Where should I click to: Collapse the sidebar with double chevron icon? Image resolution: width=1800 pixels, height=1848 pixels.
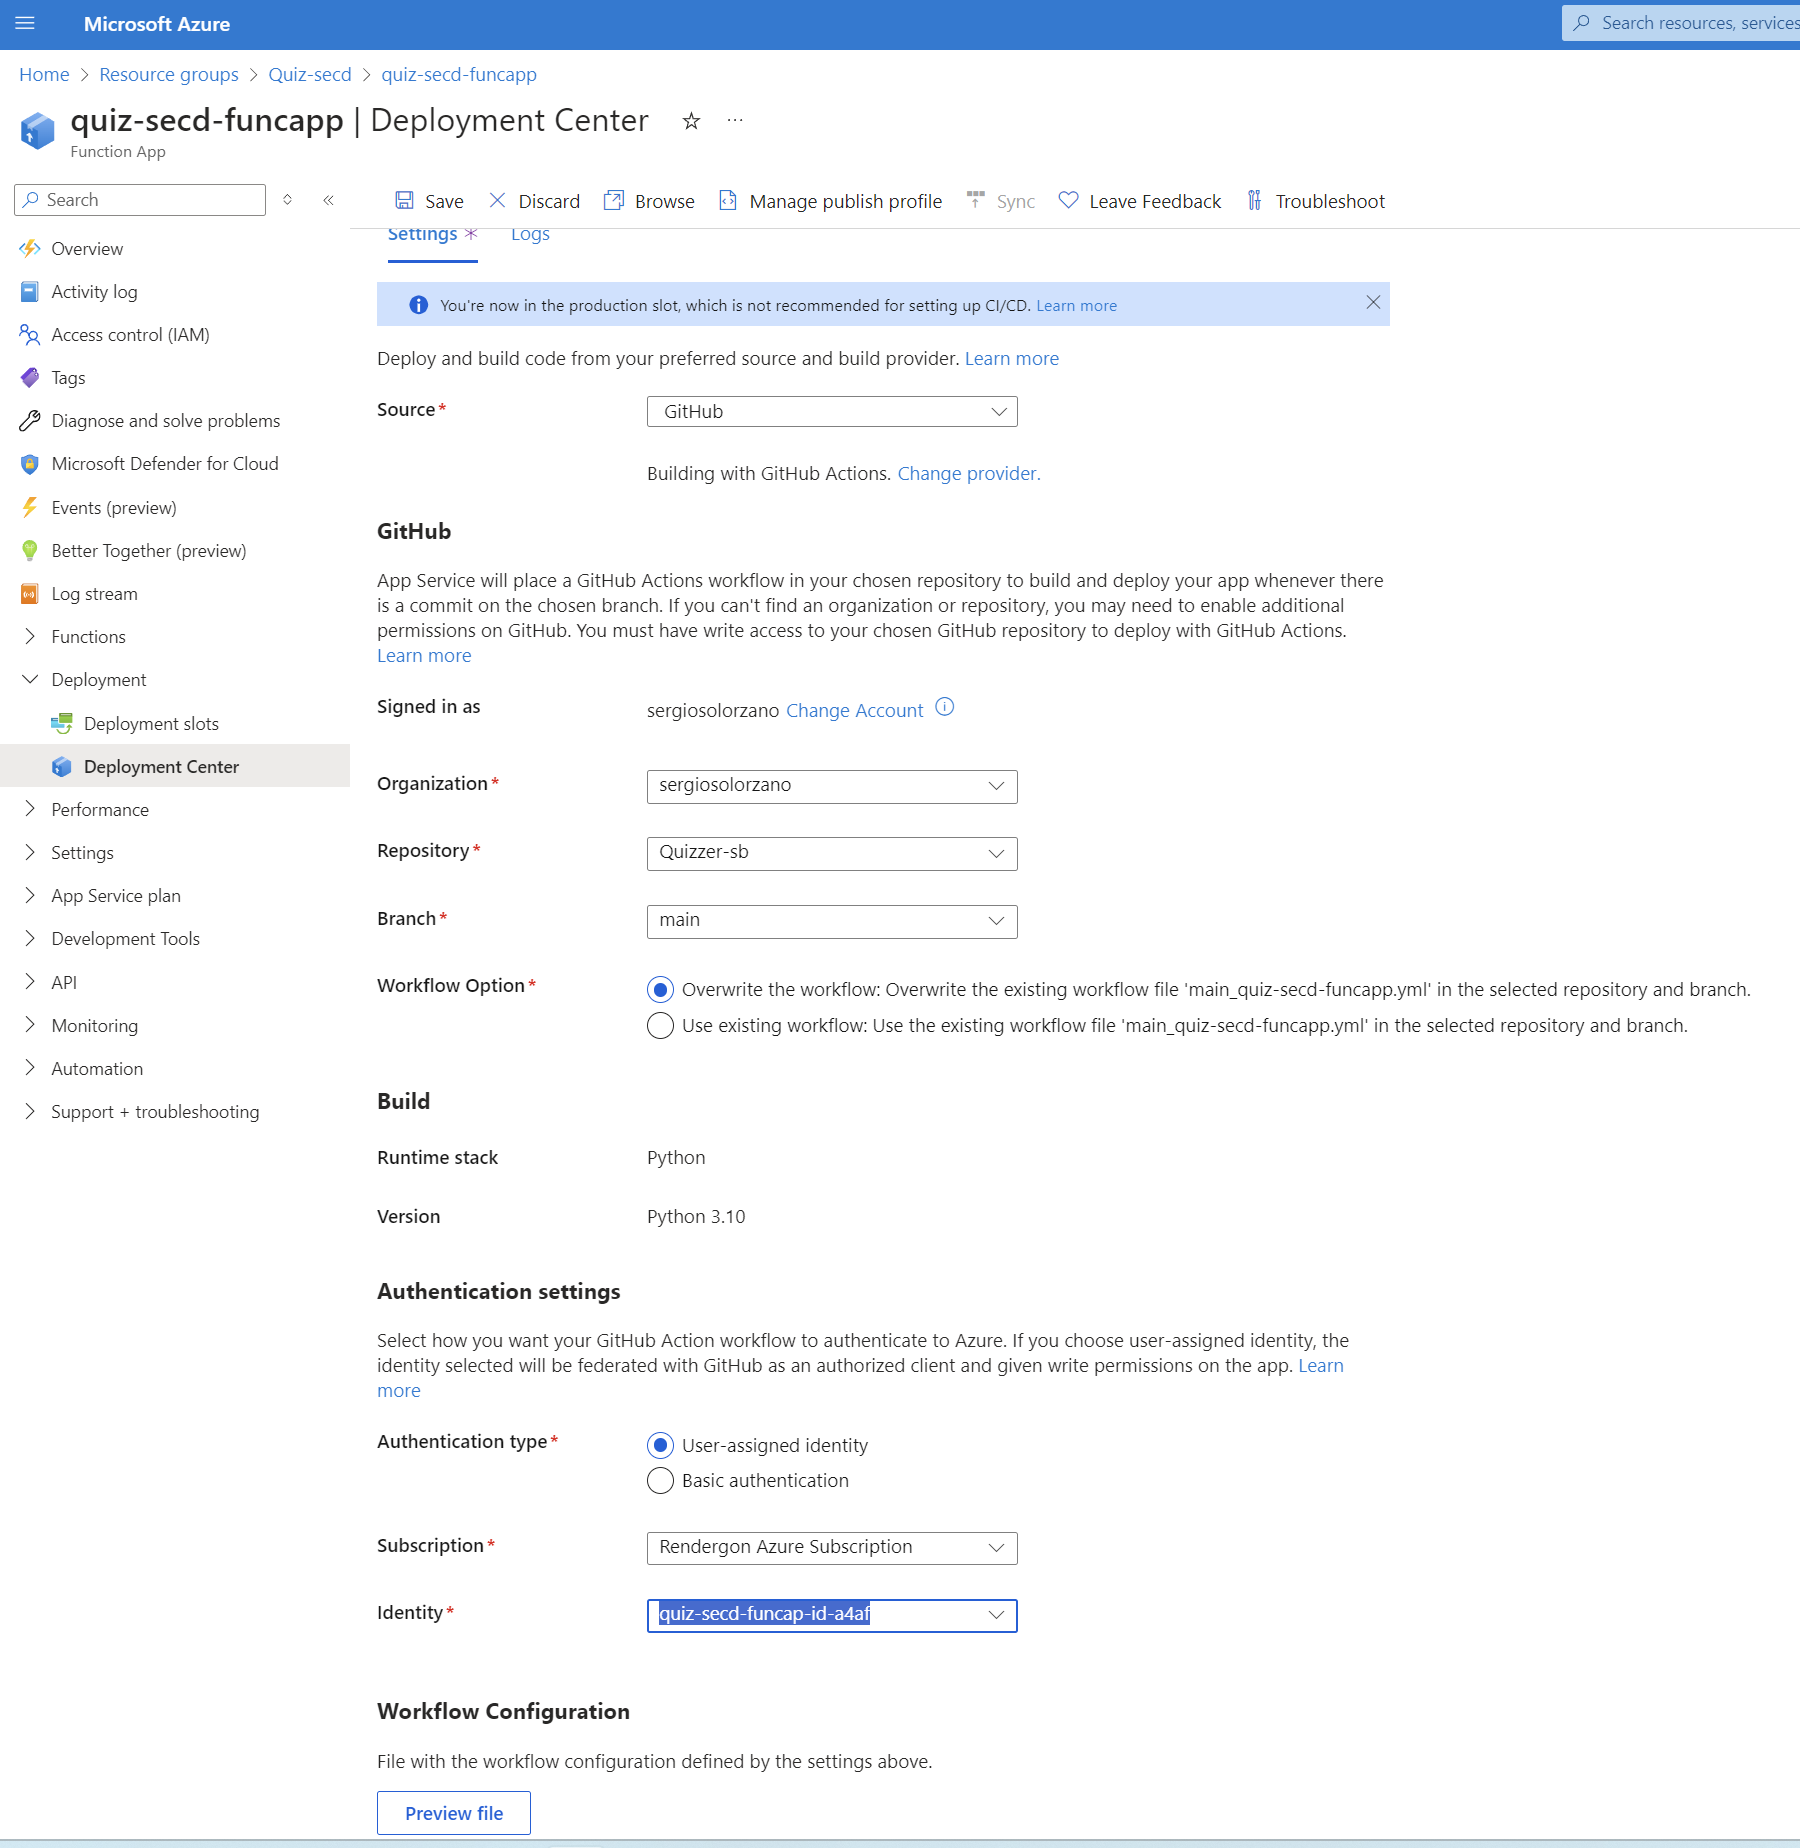[328, 200]
